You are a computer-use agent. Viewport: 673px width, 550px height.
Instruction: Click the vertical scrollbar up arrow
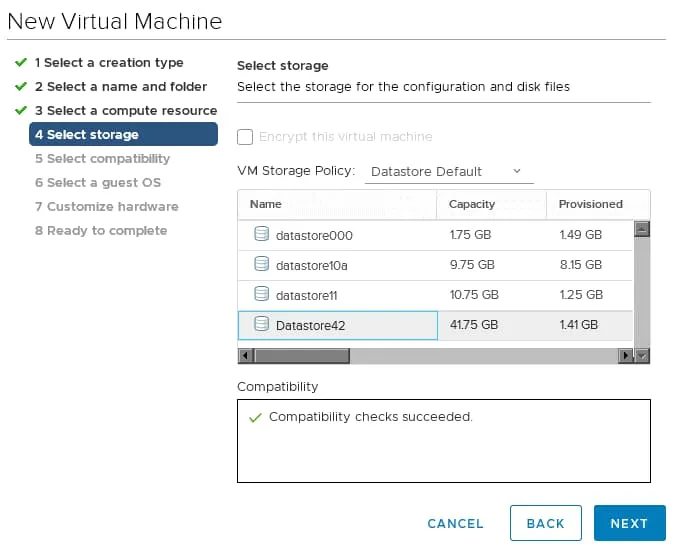(642, 228)
